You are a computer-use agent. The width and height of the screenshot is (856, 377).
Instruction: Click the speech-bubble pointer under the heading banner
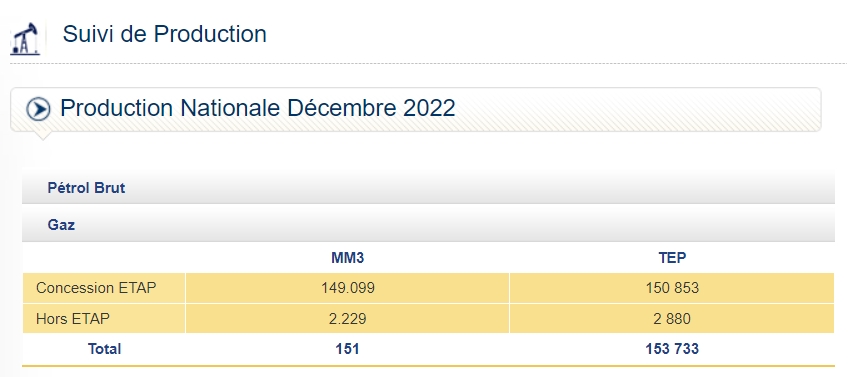click(42, 135)
